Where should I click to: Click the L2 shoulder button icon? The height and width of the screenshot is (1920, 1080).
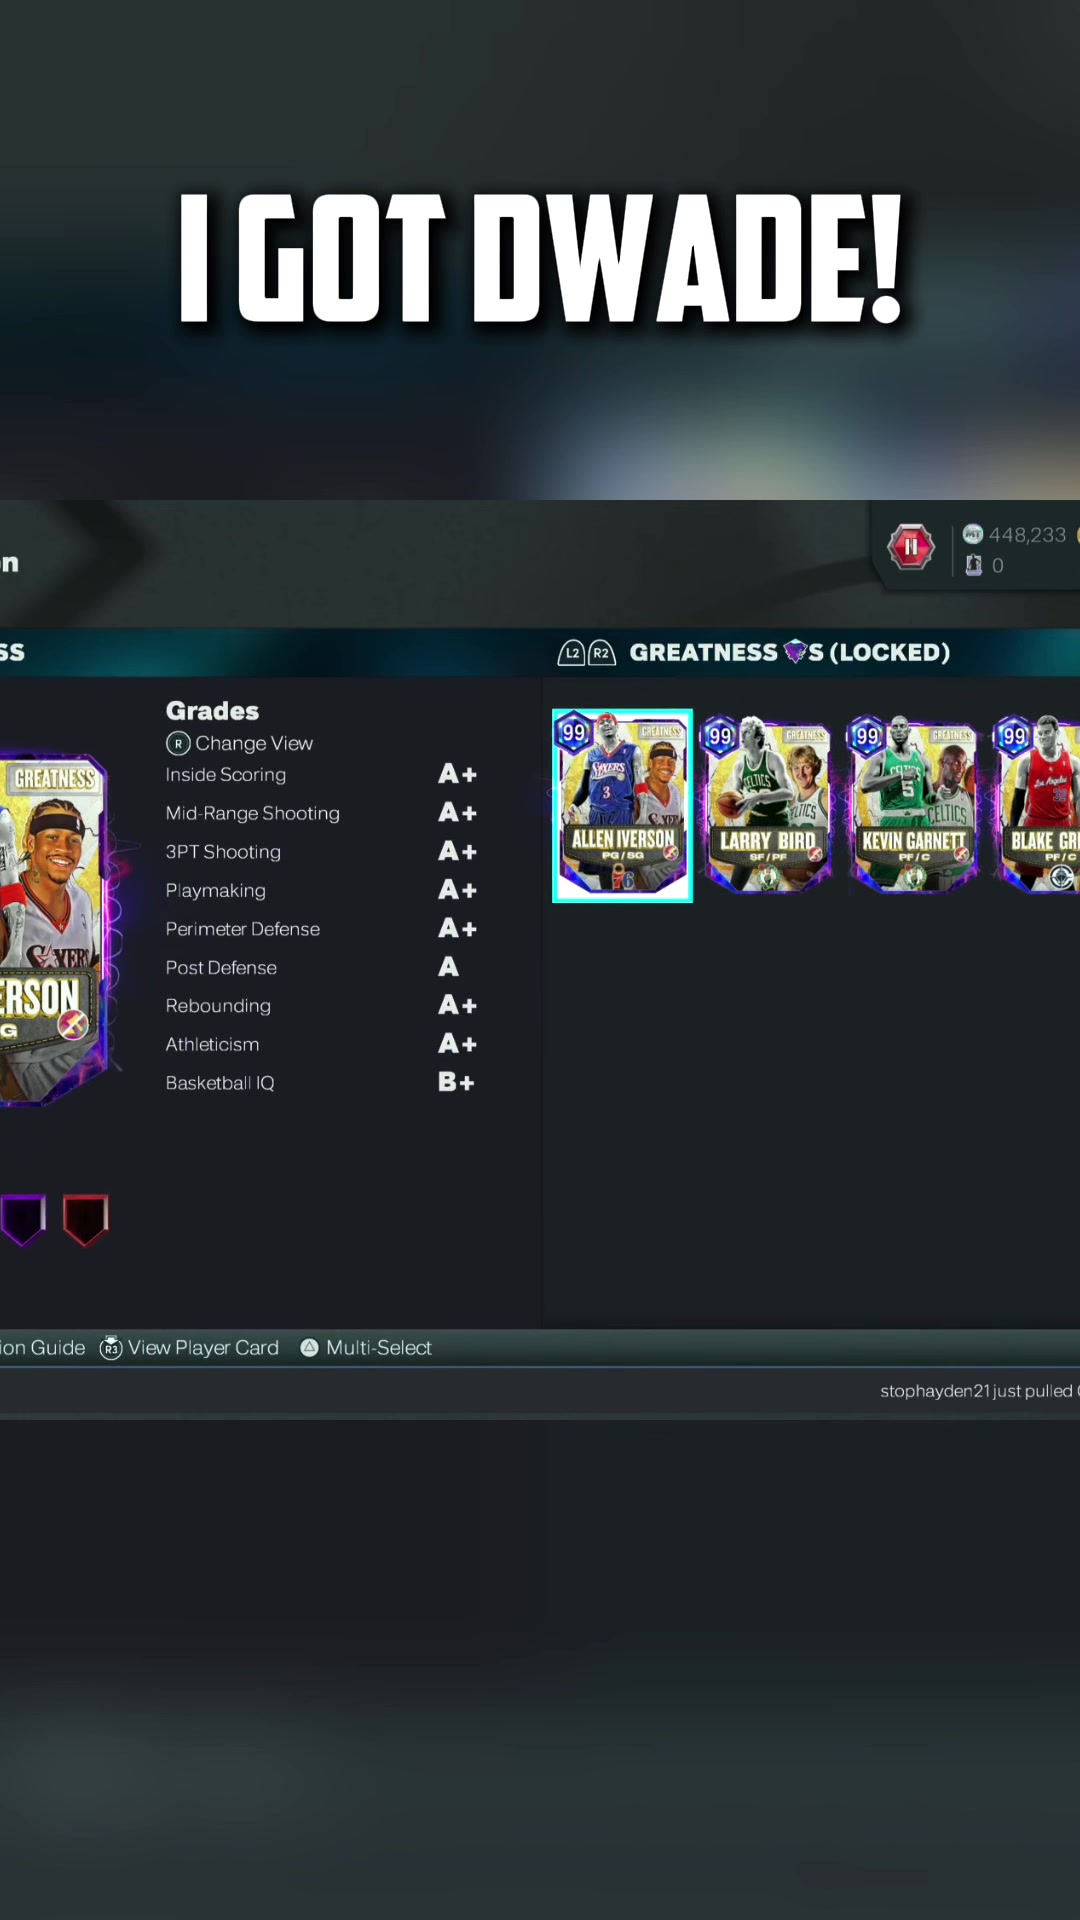(572, 653)
